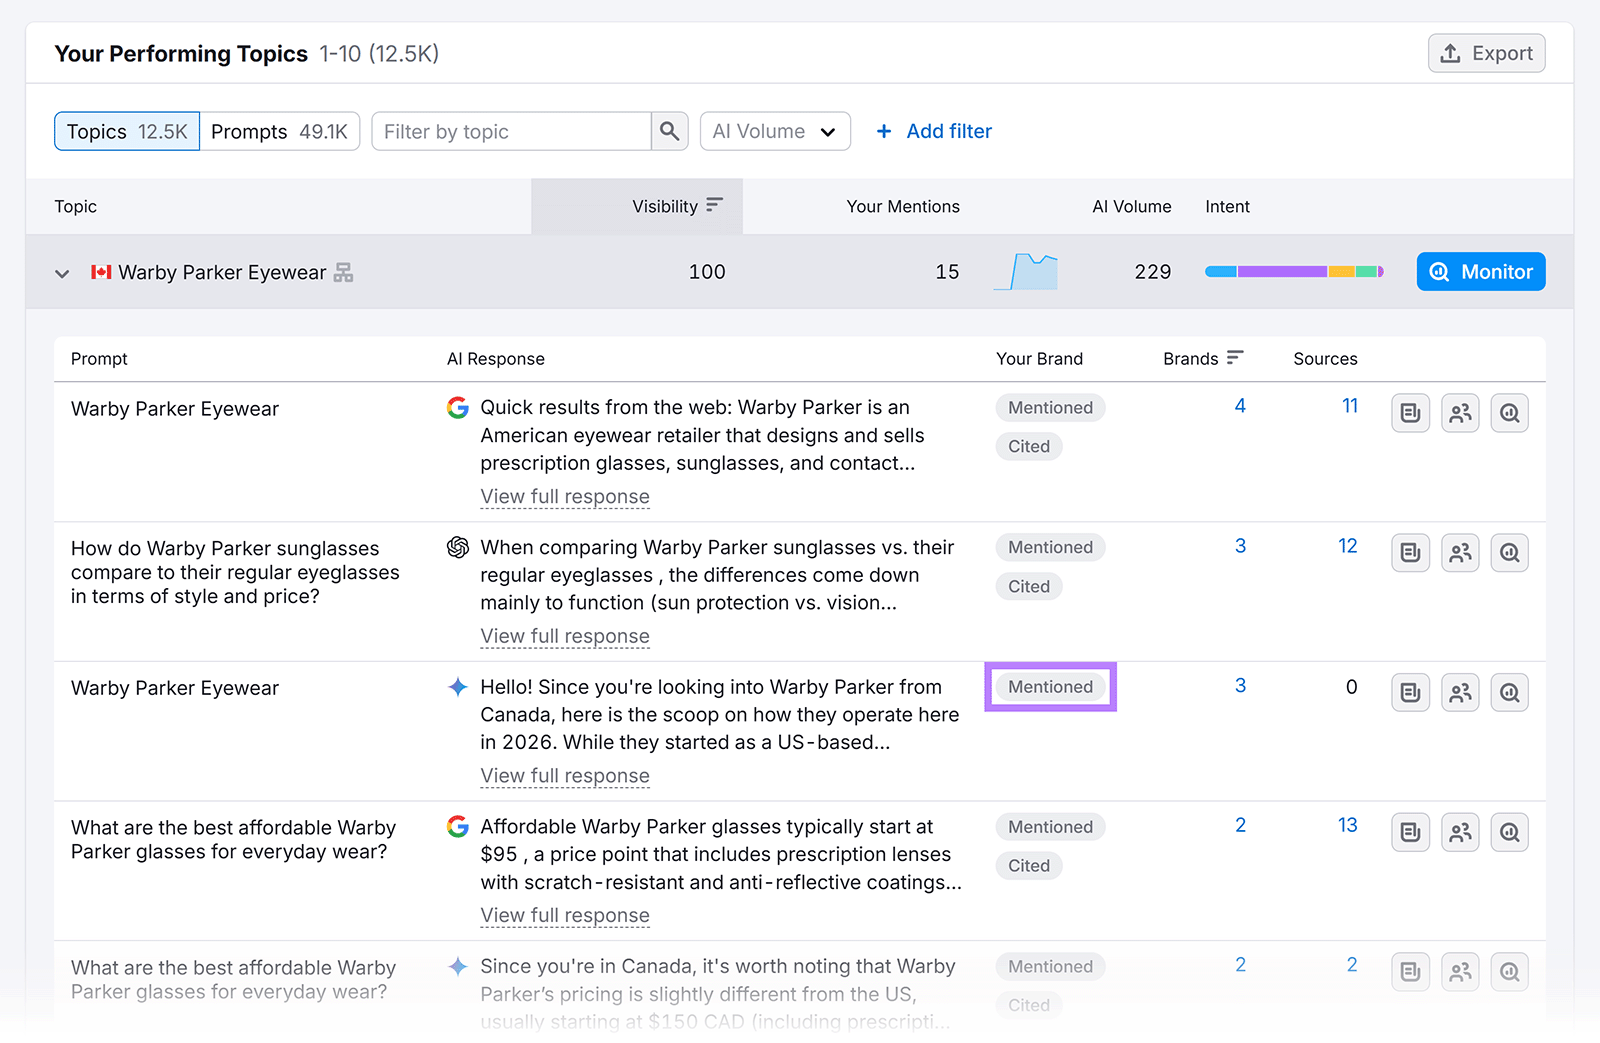Click the 'How do Warby Parker sunglasses compare' prompt
Screen dimensions: 1600x1043
coord(235,572)
